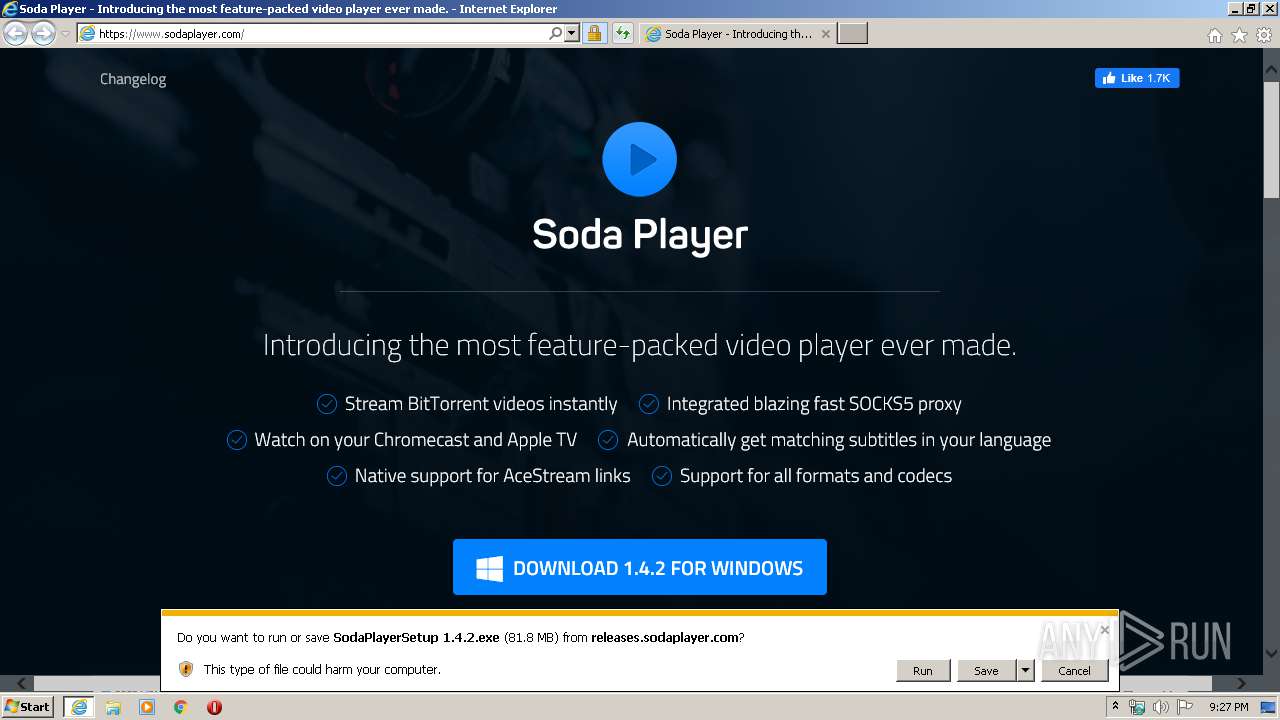Click check icon beside SOCKS5 proxy
Image resolution: width=1280 pixels, height=720 pixels.
(x=649, y=404)
